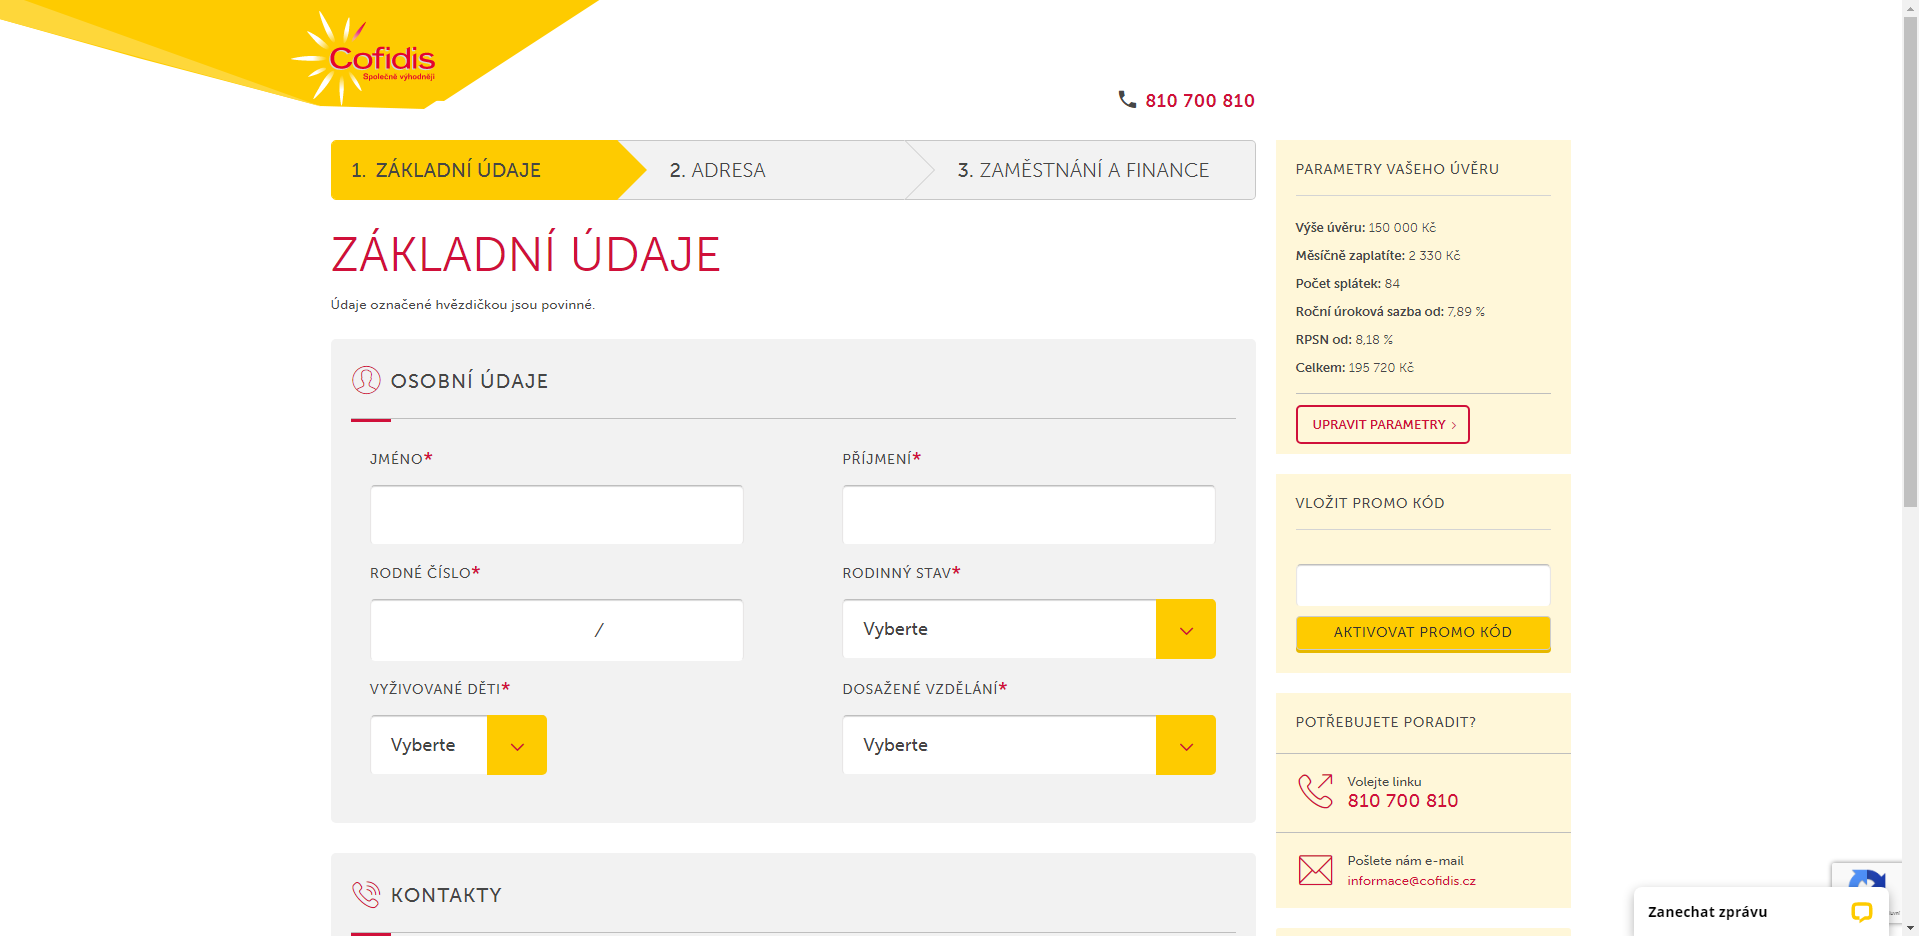Open the Rodinný stav dropdown

pyautogui.click(x=1029, y=629)
